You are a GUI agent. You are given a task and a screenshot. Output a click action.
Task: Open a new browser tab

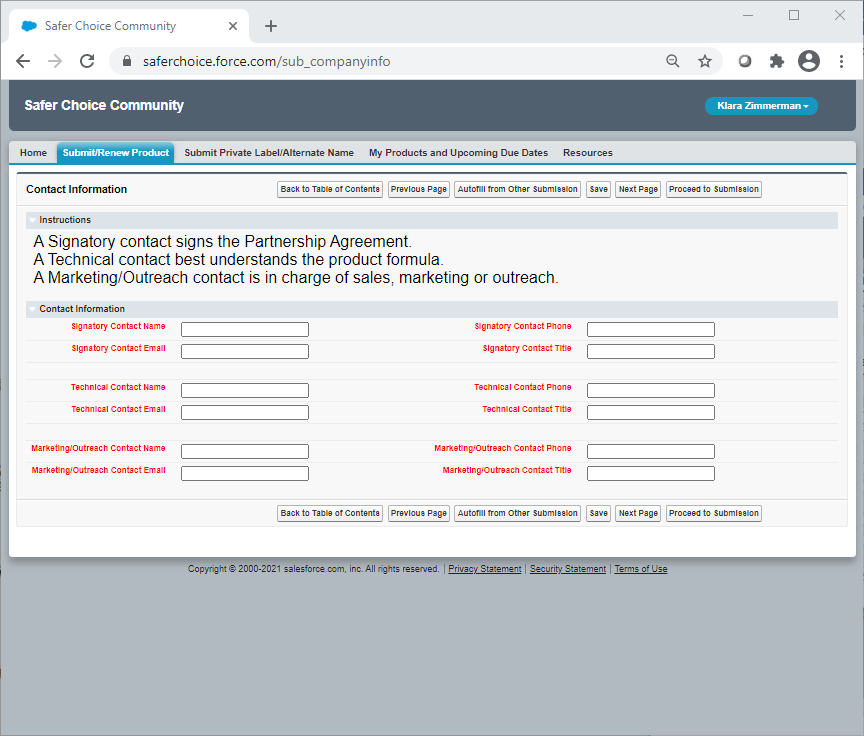[271, 26]
